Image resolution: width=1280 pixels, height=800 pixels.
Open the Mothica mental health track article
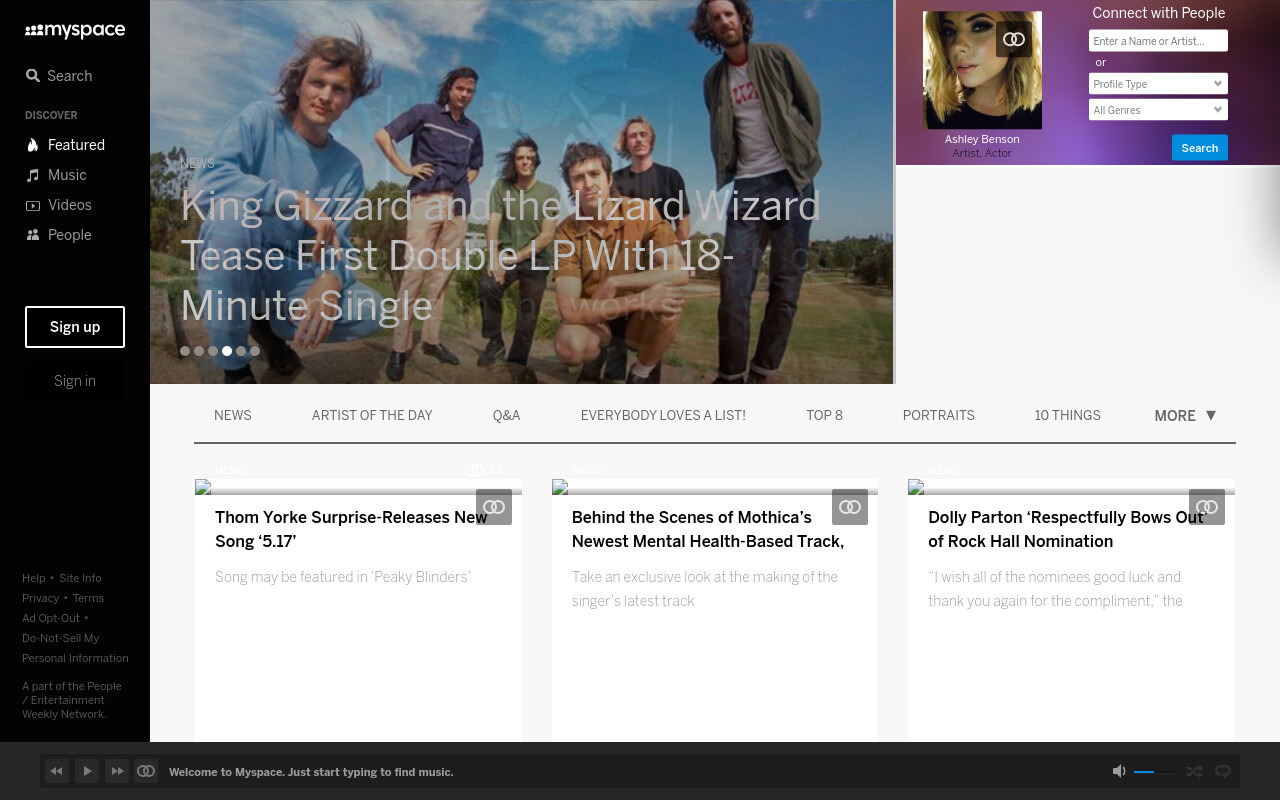coord(708,529)
